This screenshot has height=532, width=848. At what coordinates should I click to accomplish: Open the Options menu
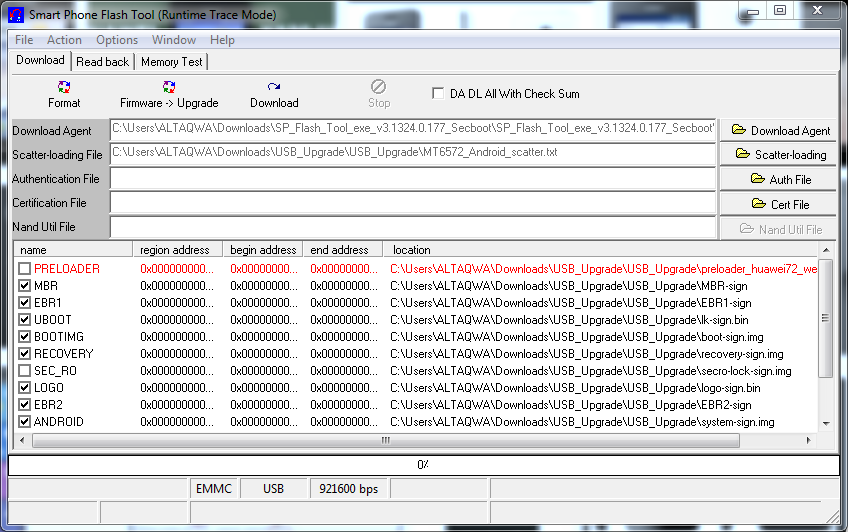(117, 40)
